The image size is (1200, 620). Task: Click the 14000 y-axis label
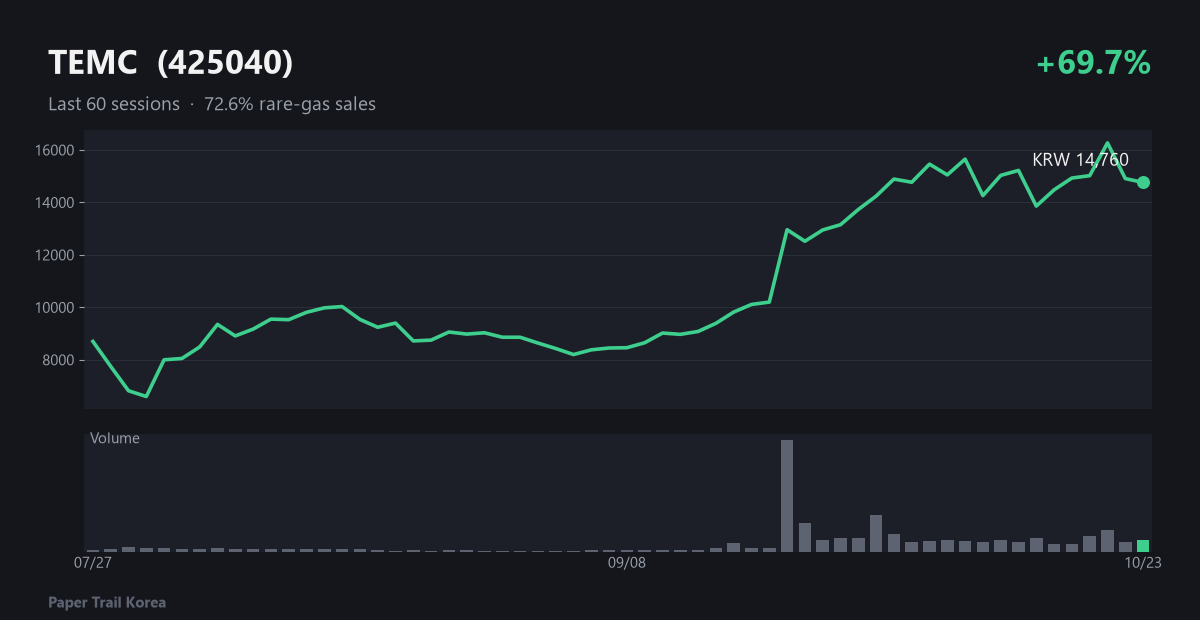click(x=55, y=203)
